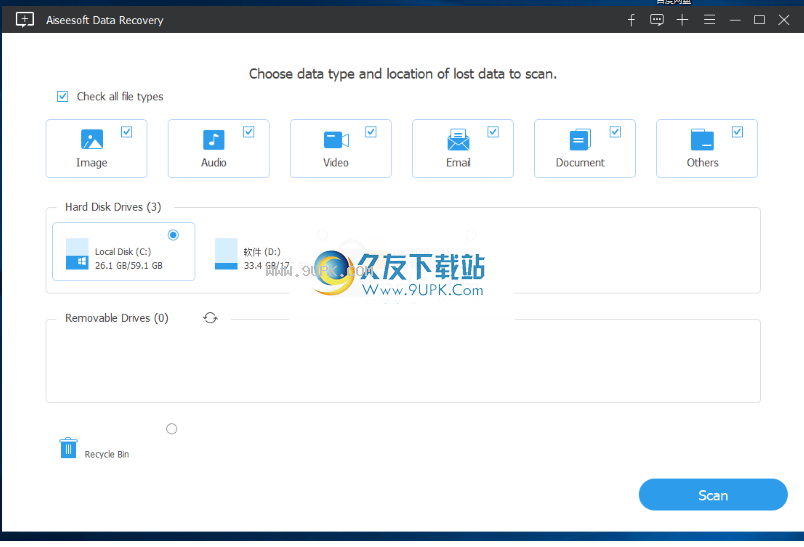Uncheck the Image checkbox

(x=127, y=132)
